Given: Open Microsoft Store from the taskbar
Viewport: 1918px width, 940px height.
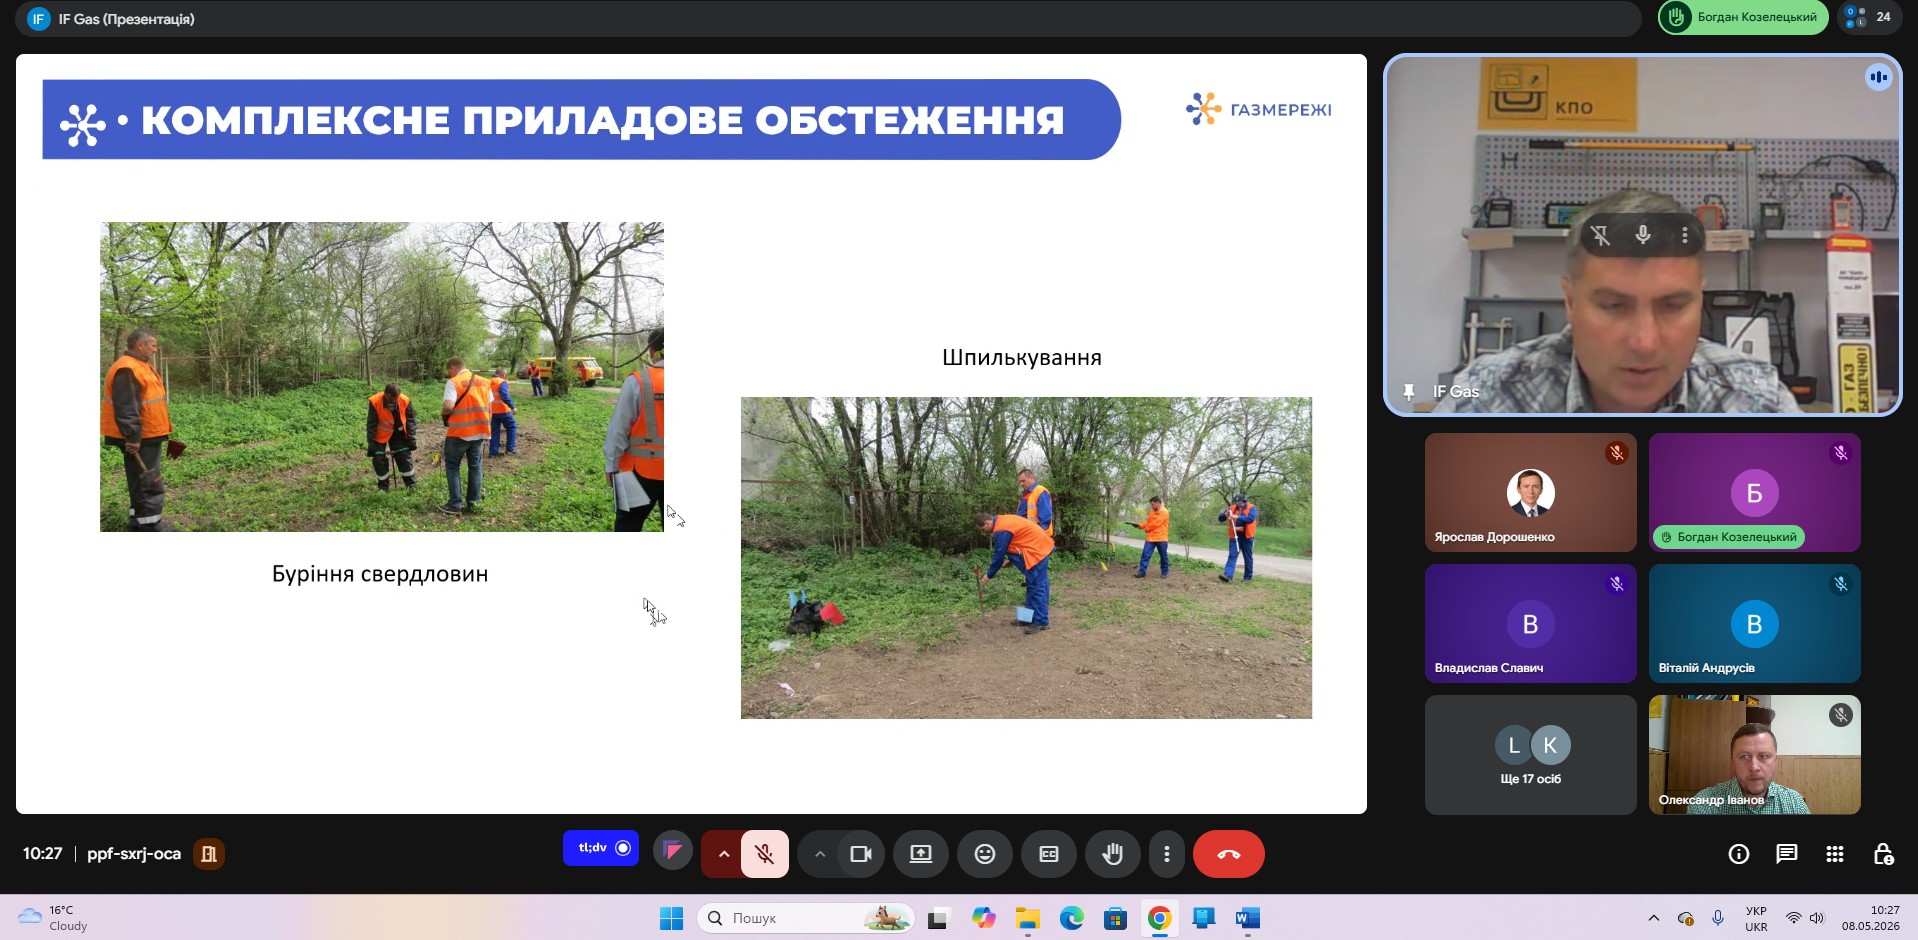Looking at the screenshot, I should point(1115,918).
